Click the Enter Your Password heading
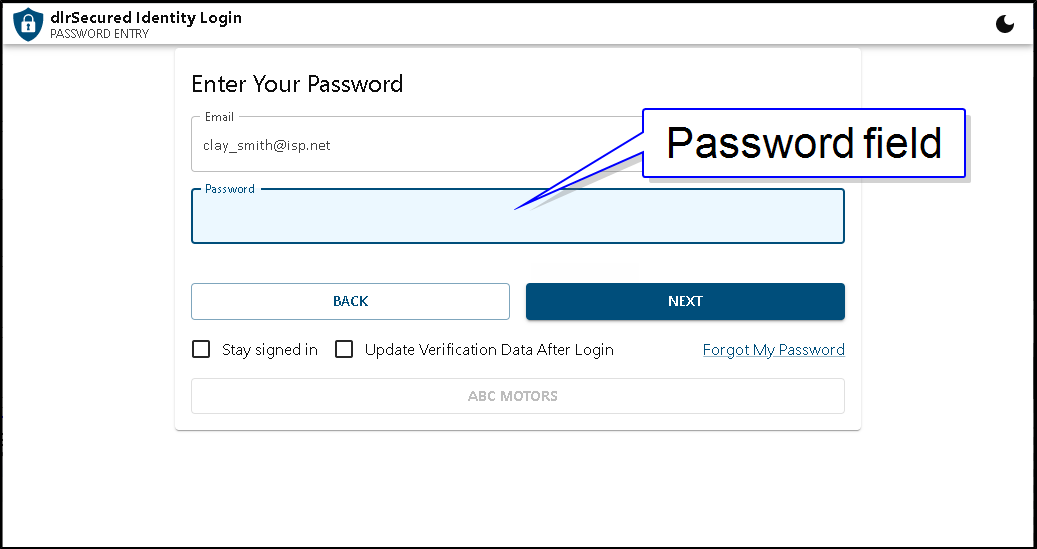 (x=297, y=84)
